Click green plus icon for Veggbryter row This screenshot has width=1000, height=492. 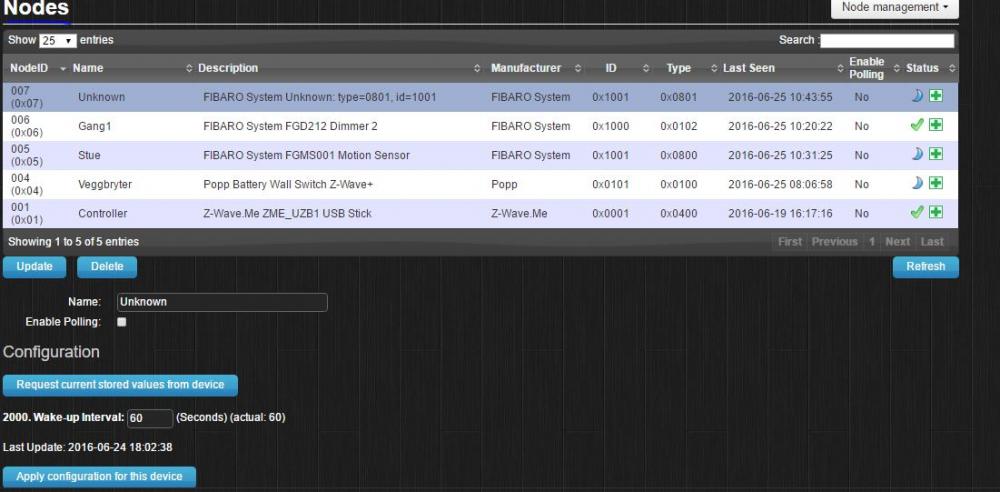(x=936, y=183)
